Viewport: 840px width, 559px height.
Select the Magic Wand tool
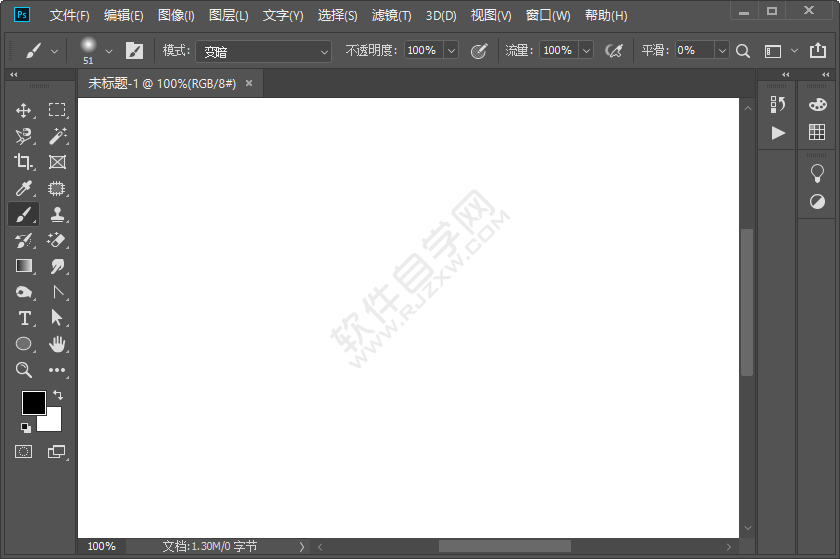[x=57, y=136]
